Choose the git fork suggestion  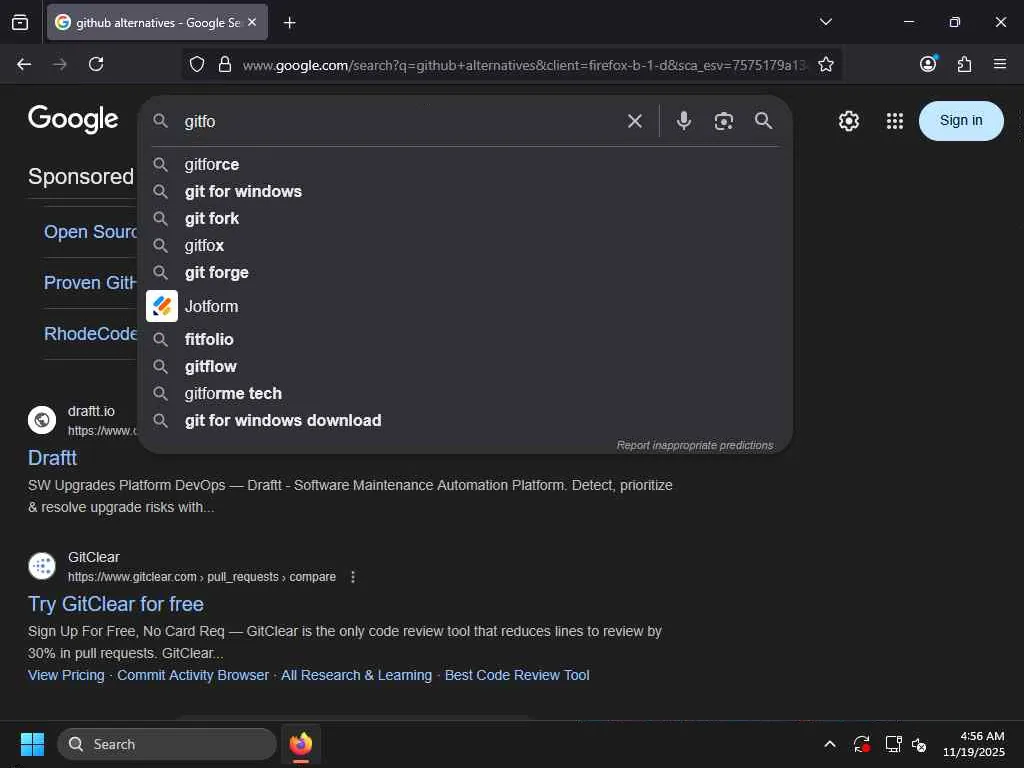(x=465, y=218)
